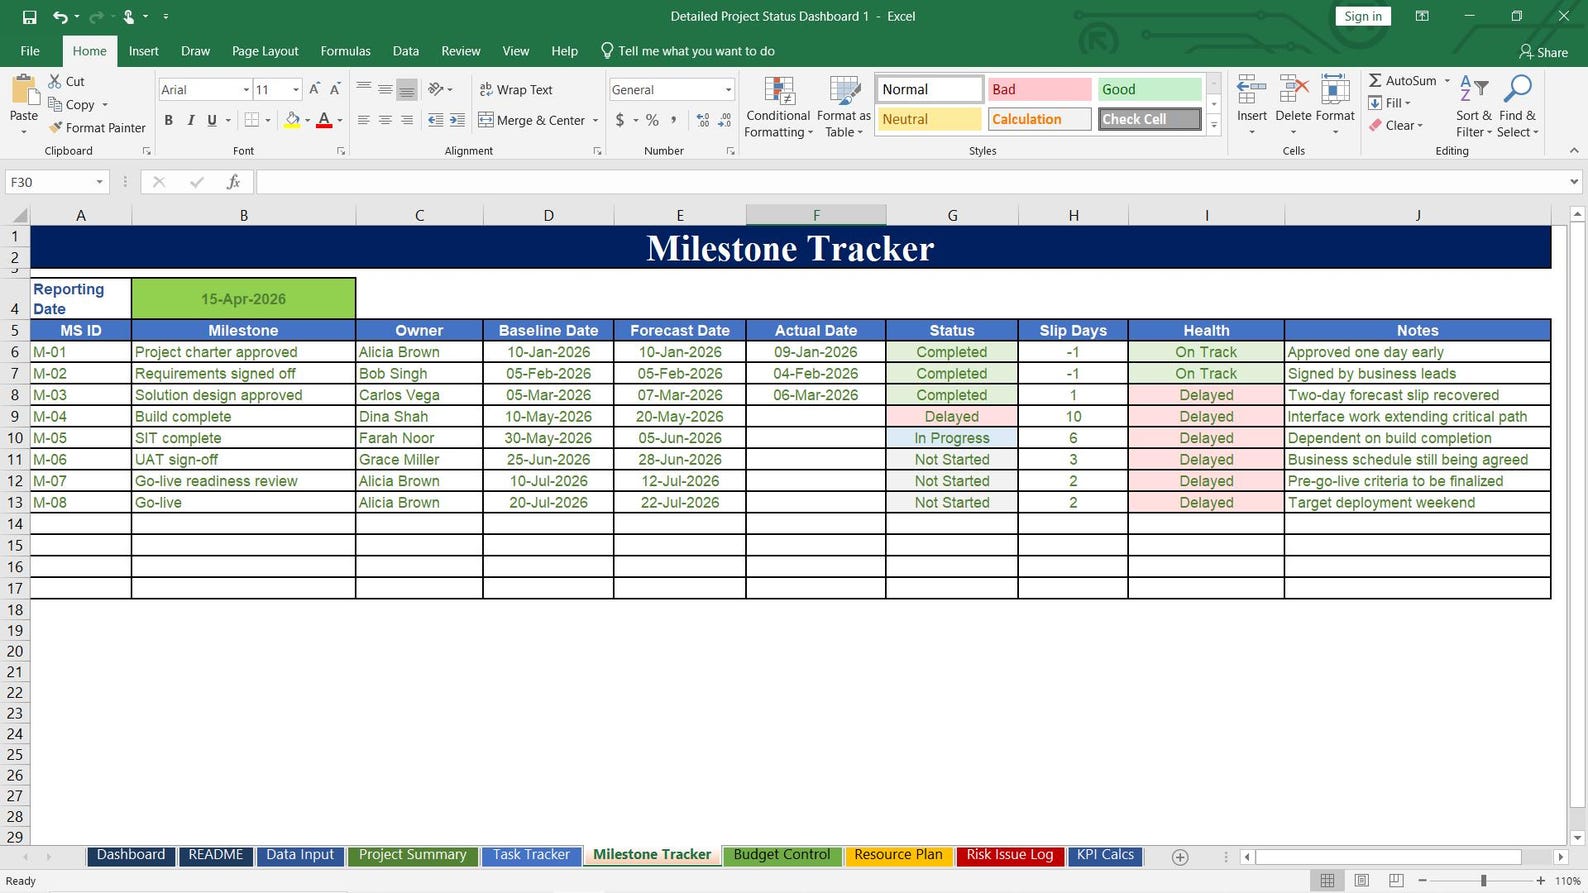Enable middle vertical alignment
Viewport: 1588px width, 893px height.
pyautogui.click(x=385, y=90)
